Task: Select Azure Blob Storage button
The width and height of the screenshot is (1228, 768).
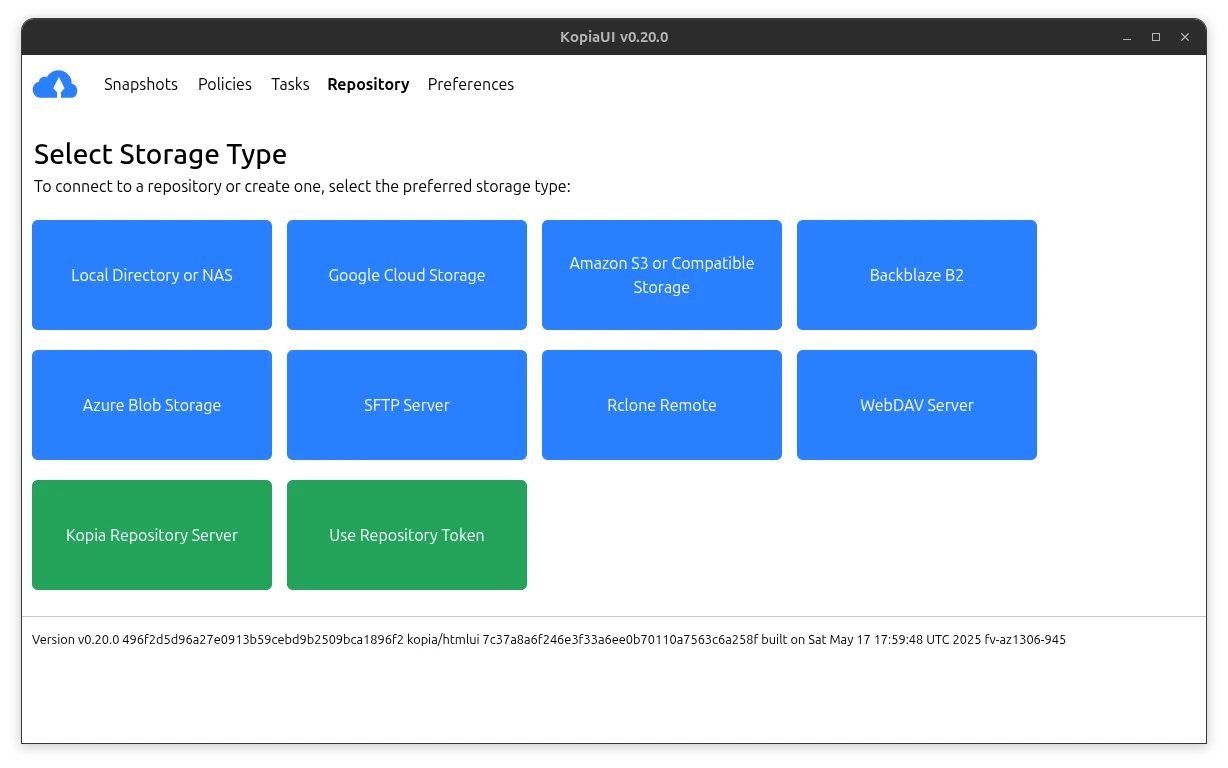Action: pos(152,405)
